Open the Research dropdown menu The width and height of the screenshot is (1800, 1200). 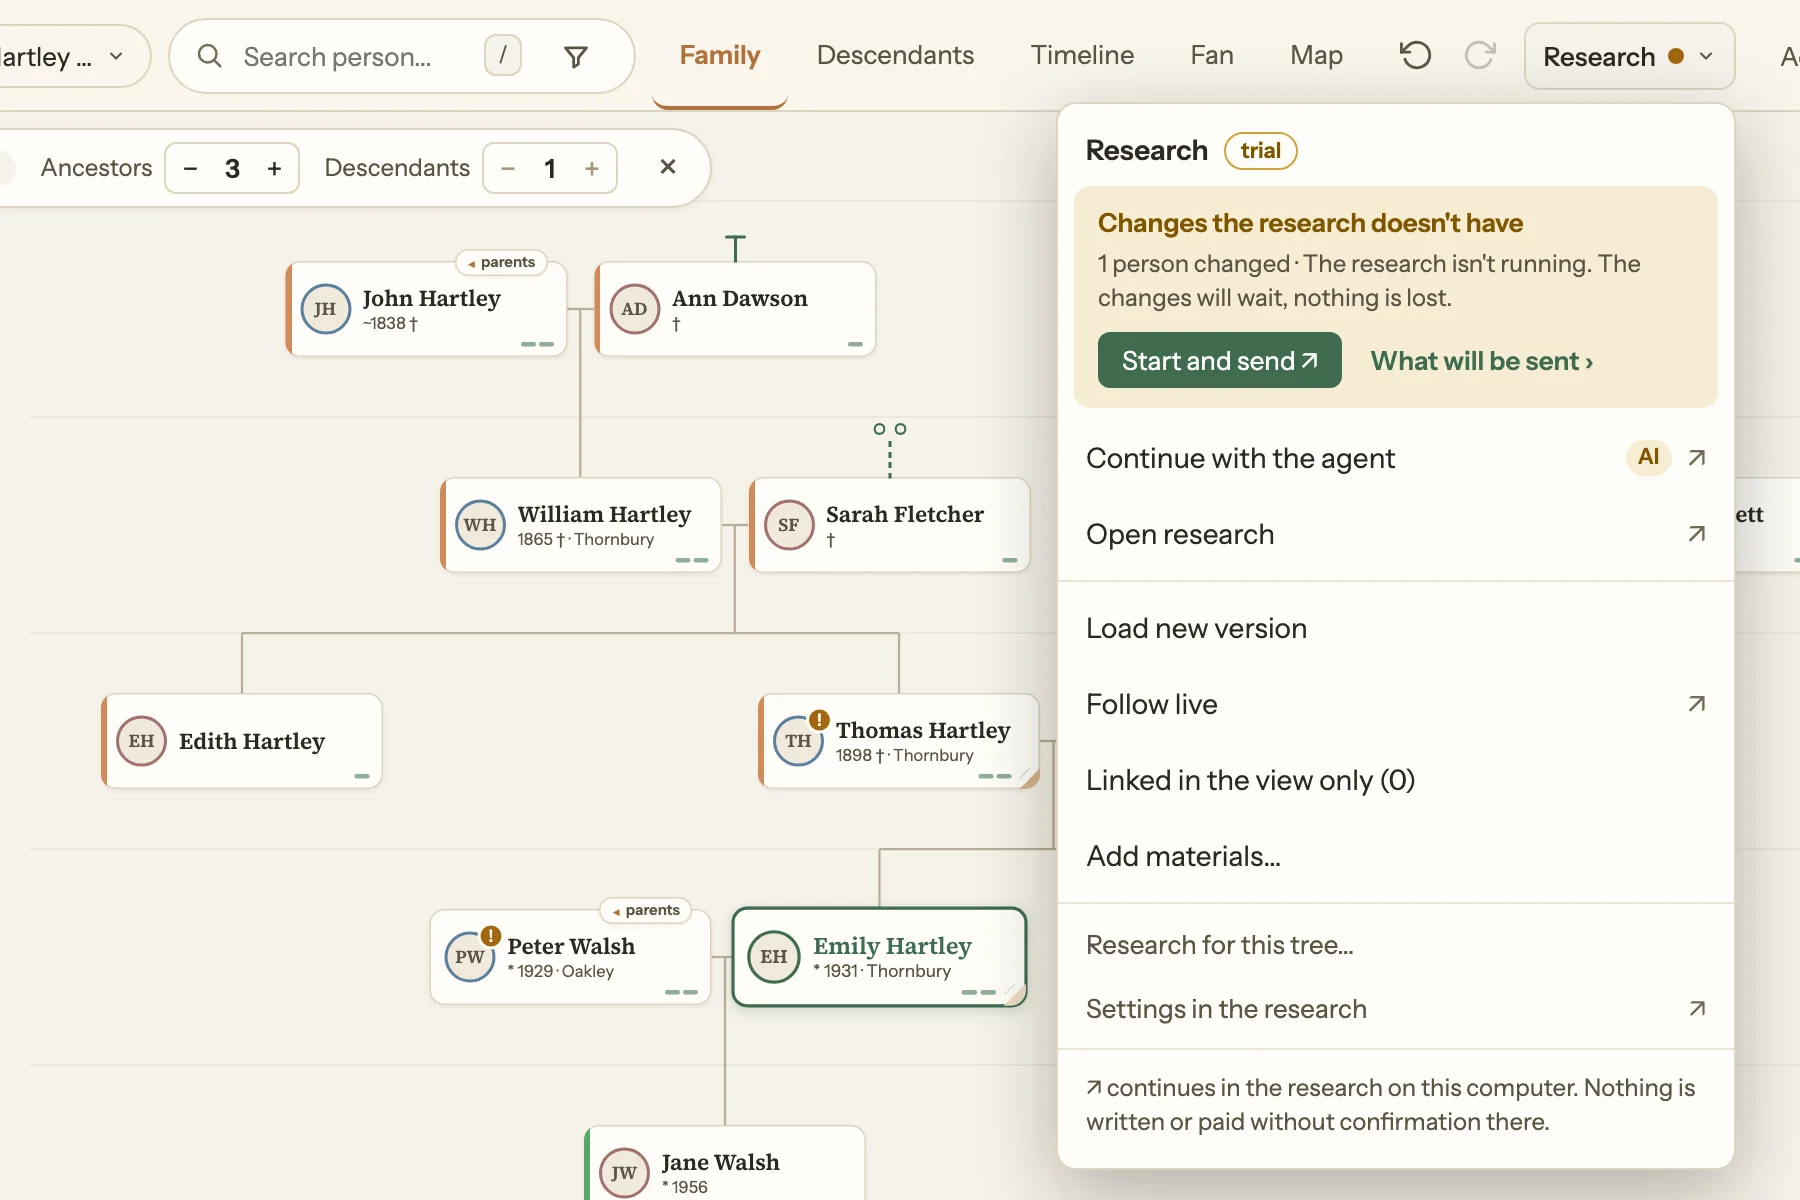[1629, 56]
